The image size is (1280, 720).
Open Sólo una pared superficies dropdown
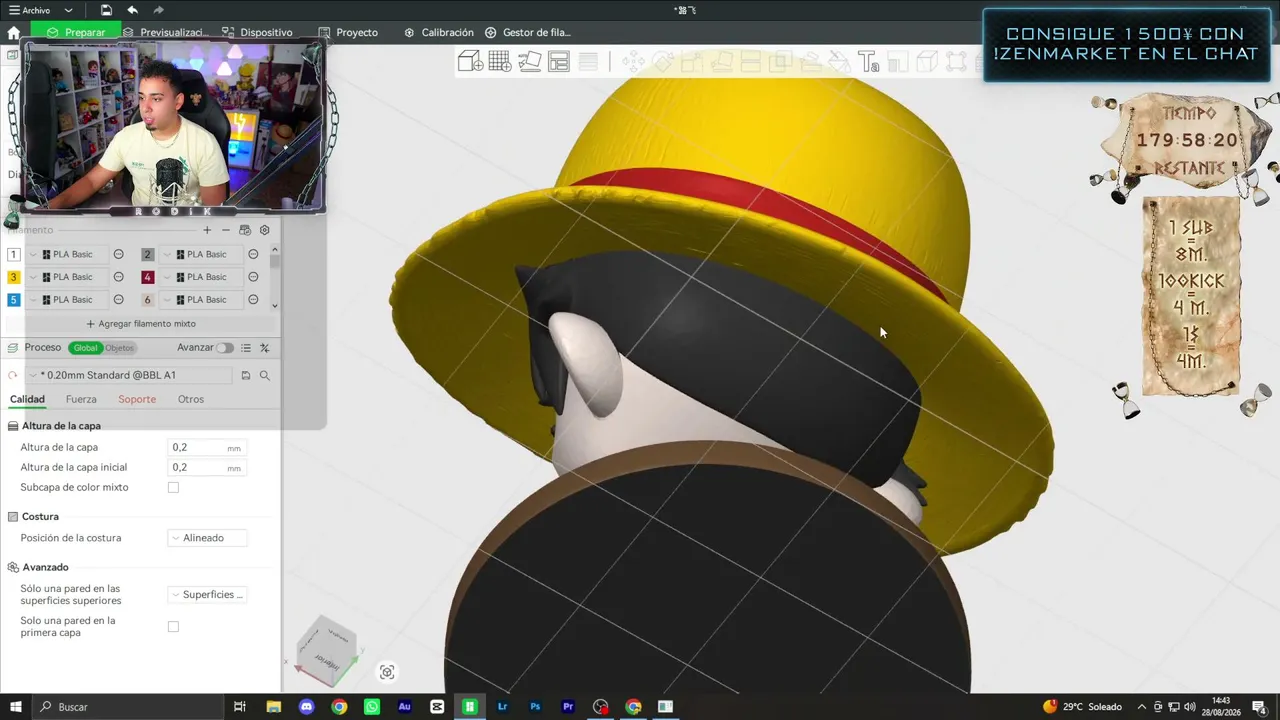[206, 595]
